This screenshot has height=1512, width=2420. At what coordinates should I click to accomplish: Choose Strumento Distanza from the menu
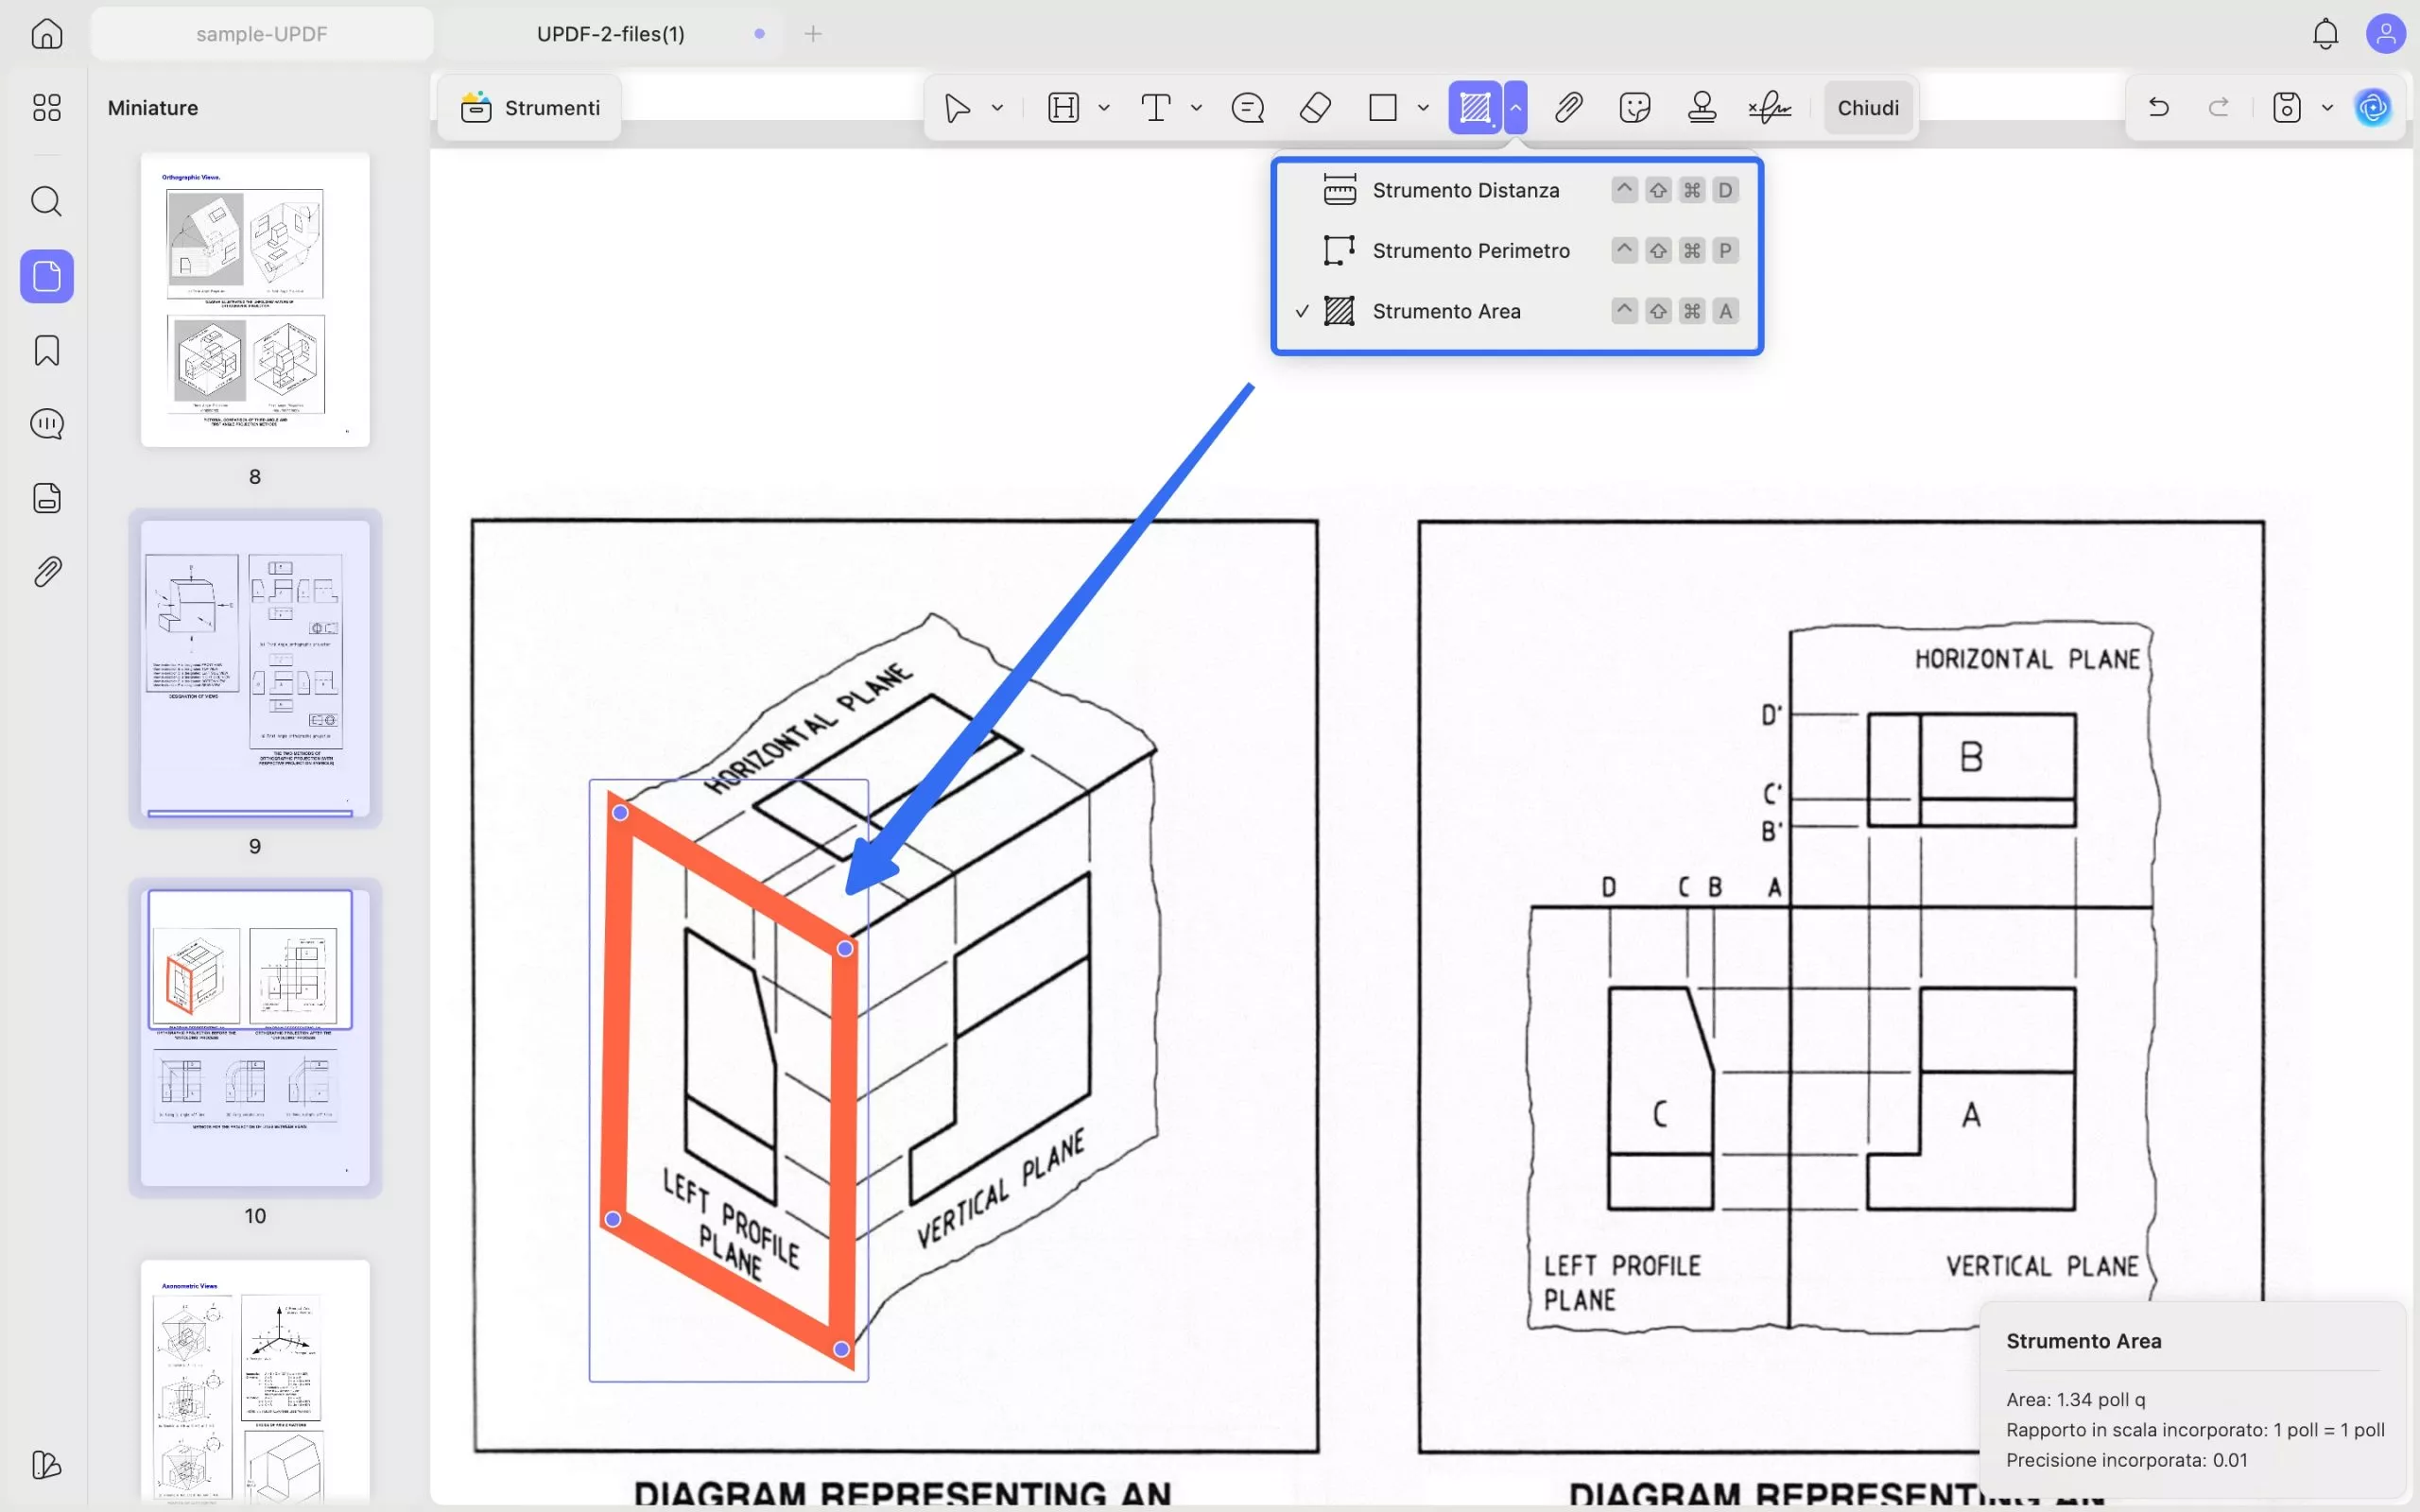pyautogui.click(x=1465, y=190)
